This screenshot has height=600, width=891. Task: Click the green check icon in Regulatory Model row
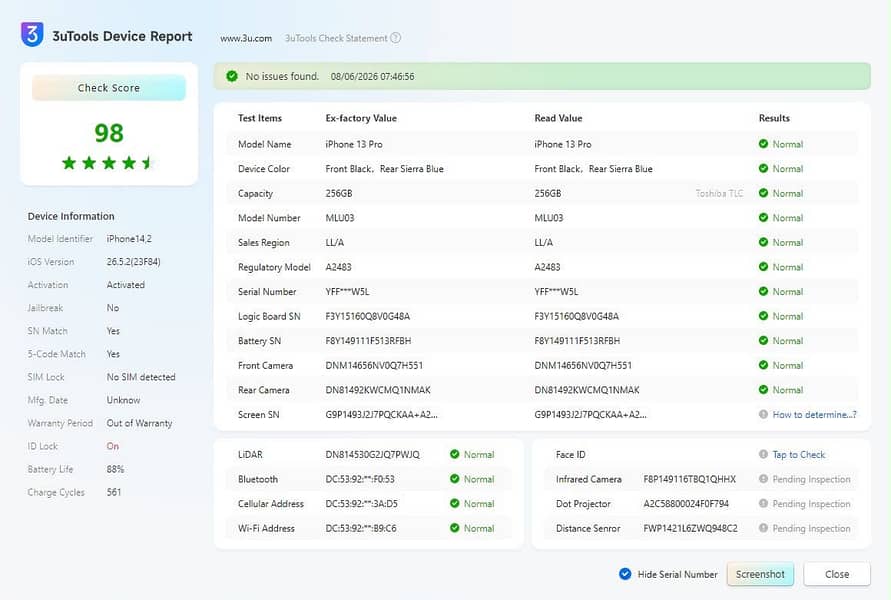pos(763,266)
